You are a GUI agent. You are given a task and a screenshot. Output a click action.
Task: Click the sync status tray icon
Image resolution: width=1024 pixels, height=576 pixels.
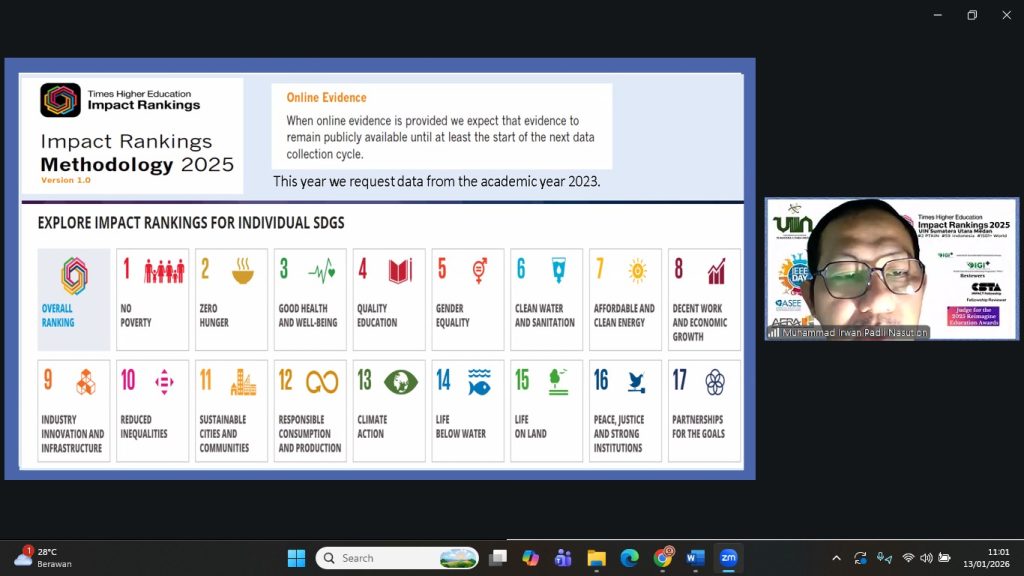[860, 558]
